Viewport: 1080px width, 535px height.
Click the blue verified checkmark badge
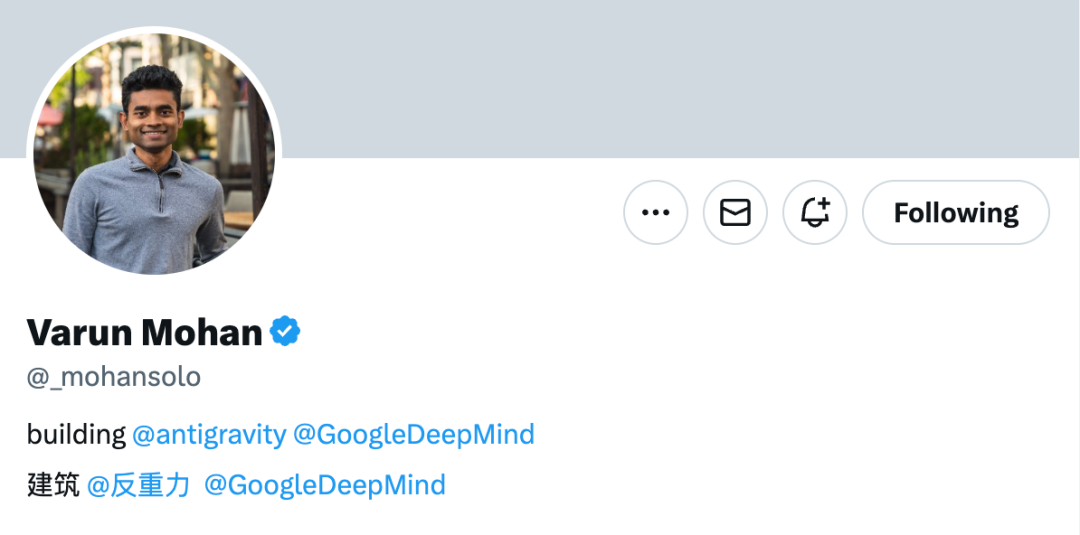[286, 331]
